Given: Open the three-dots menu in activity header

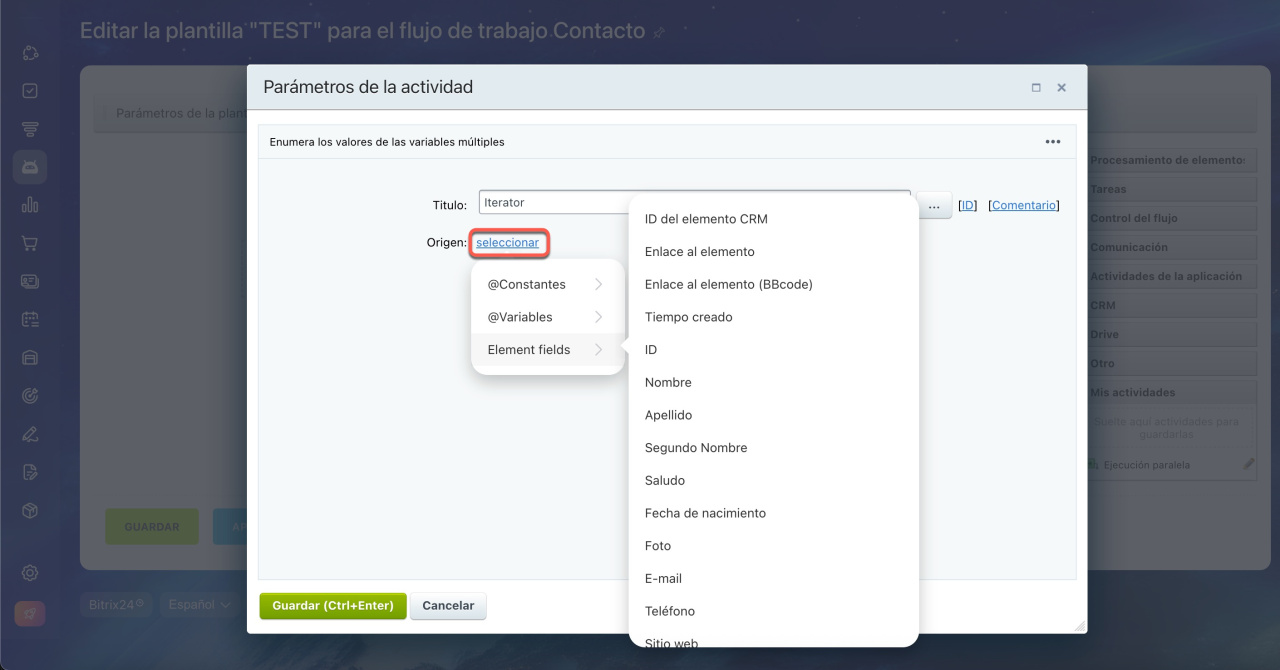Looking at the screenshot, I should pos(1052,142).
